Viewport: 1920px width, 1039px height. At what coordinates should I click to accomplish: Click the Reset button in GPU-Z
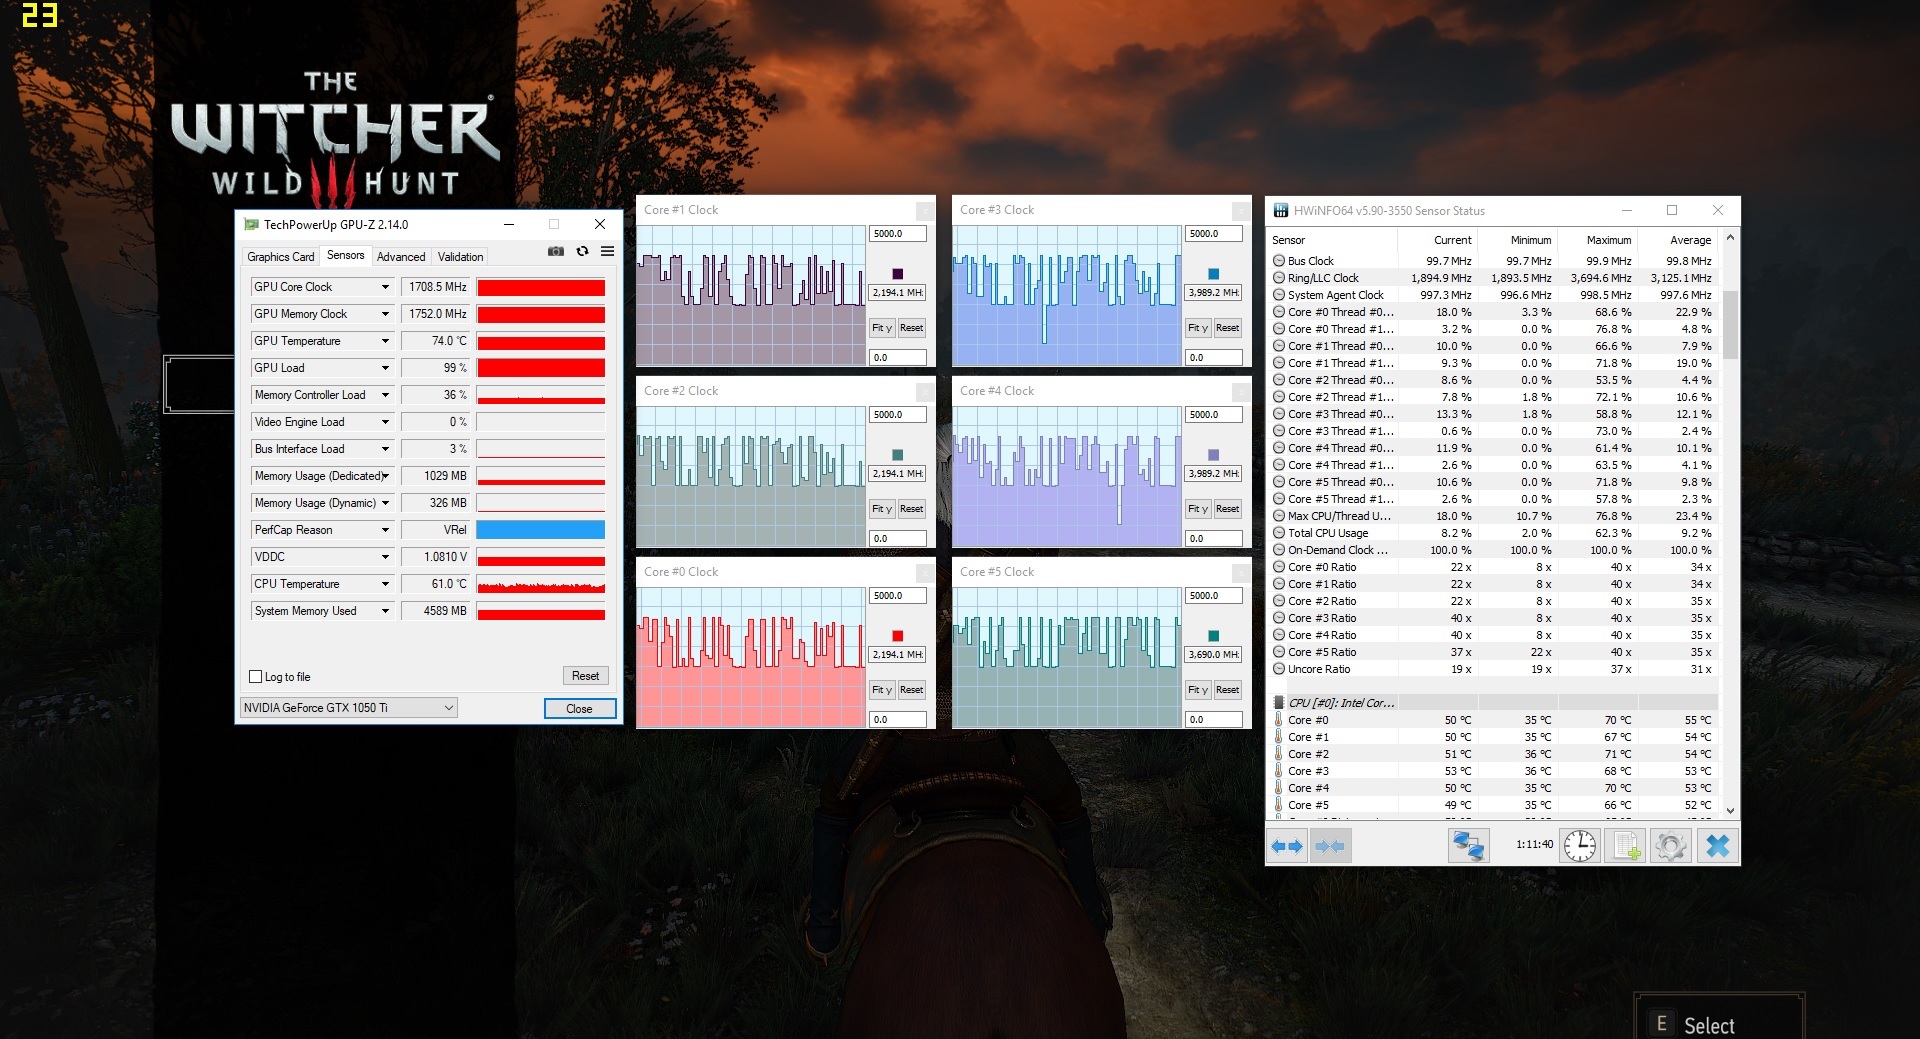(585, 676)
